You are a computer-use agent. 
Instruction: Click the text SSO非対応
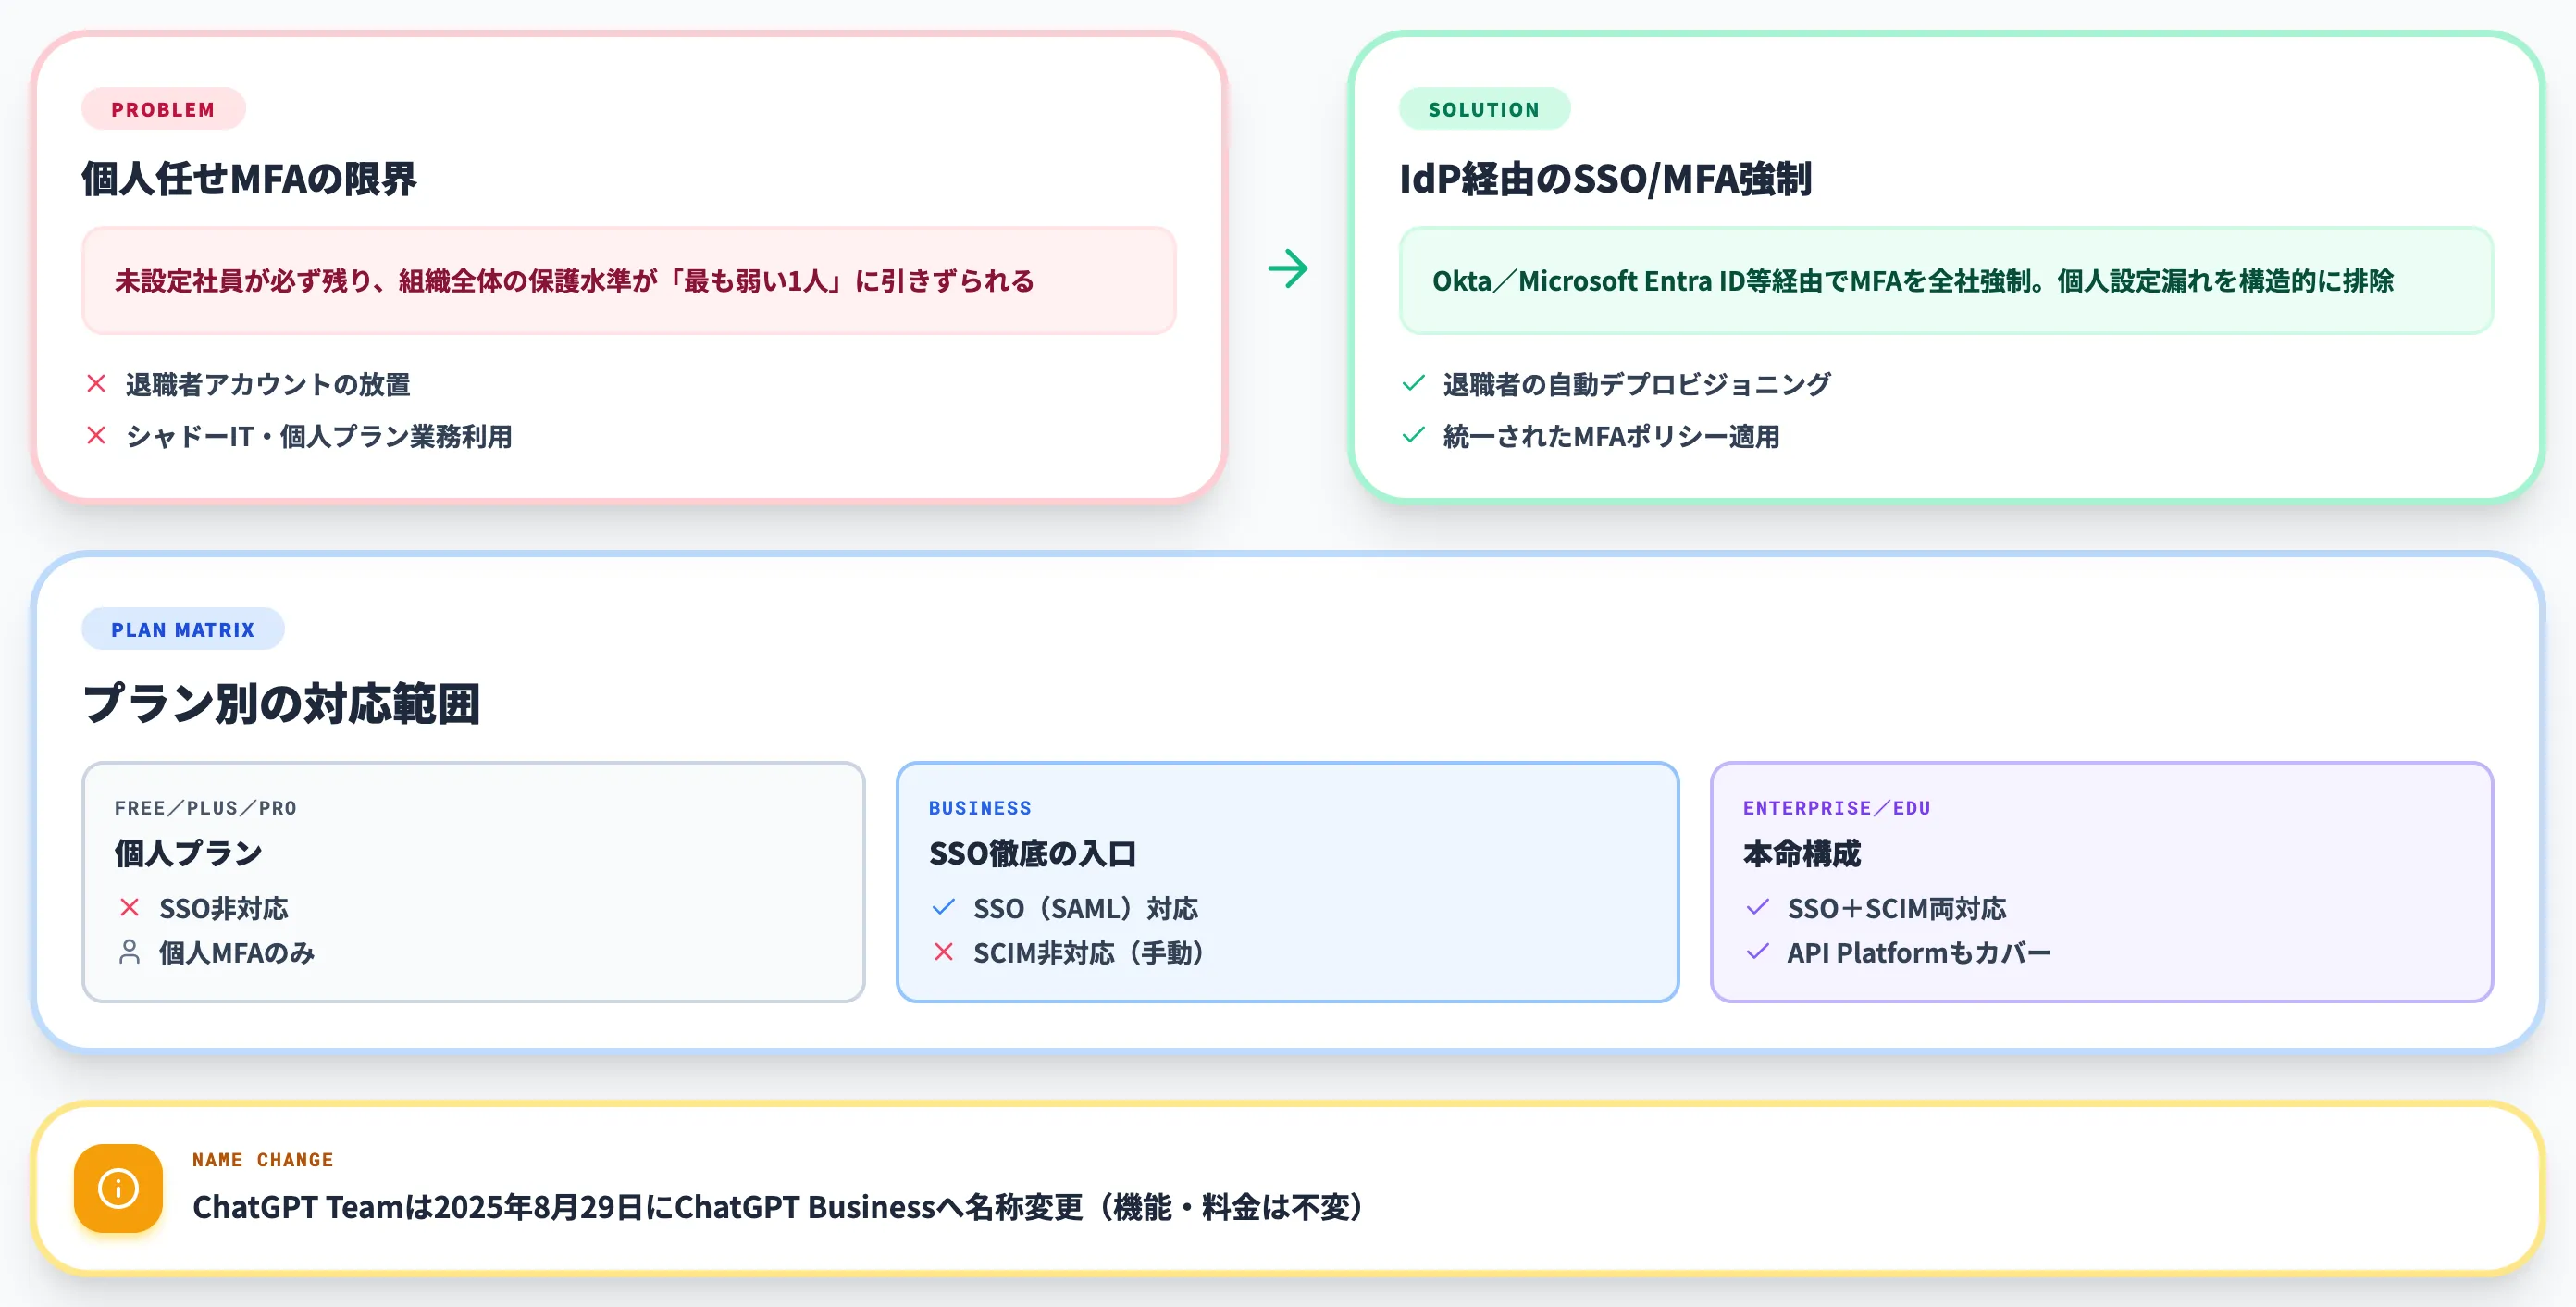[223, 908]
